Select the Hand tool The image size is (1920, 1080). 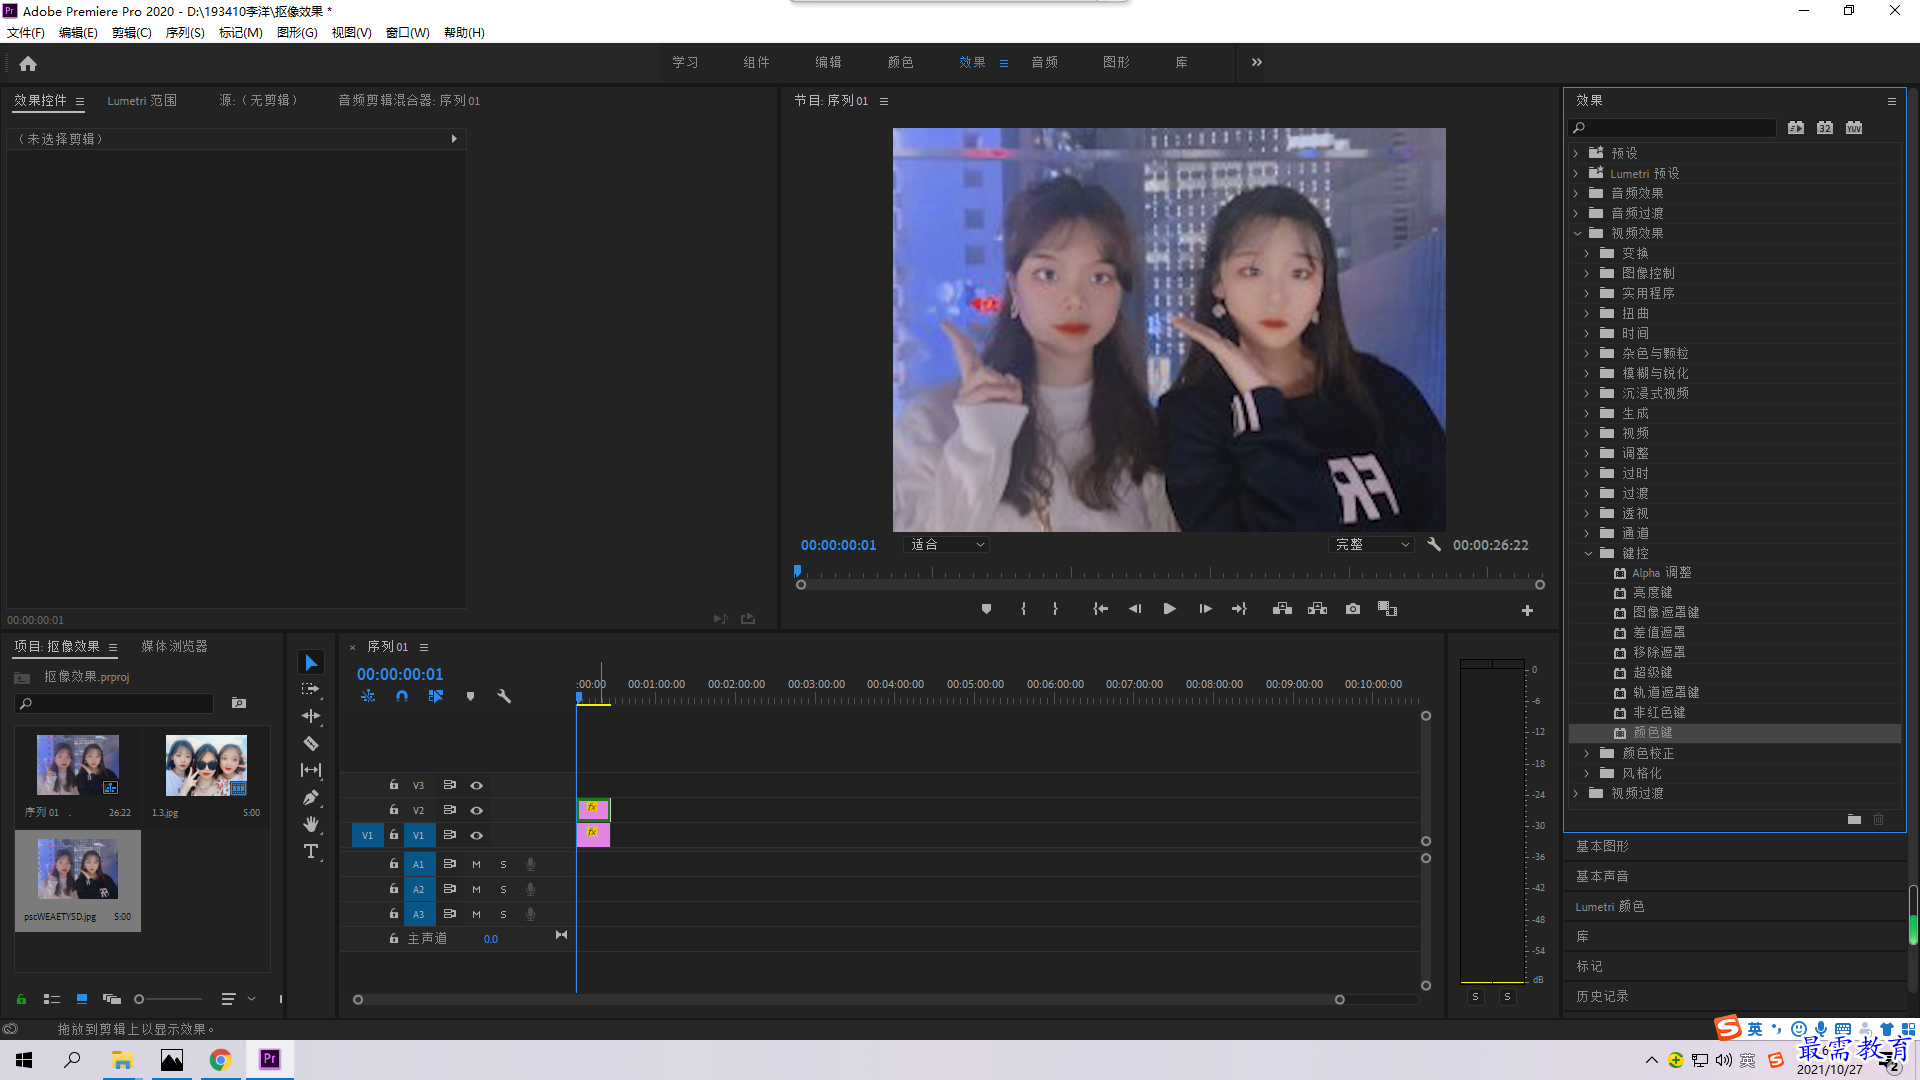click(311, 824)
